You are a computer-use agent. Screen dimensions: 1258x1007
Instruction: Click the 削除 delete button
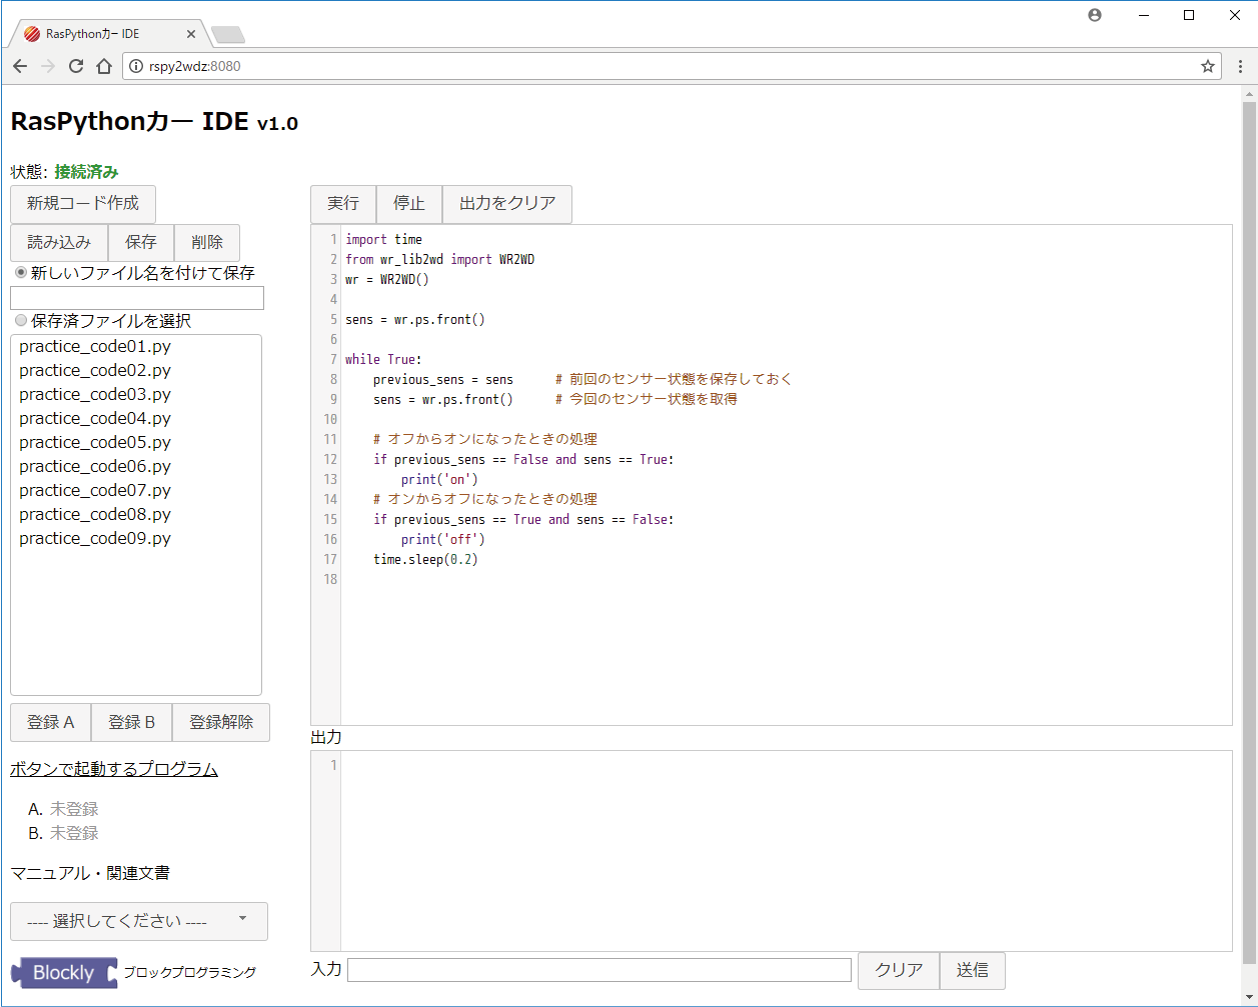click(x=207, y=242)
